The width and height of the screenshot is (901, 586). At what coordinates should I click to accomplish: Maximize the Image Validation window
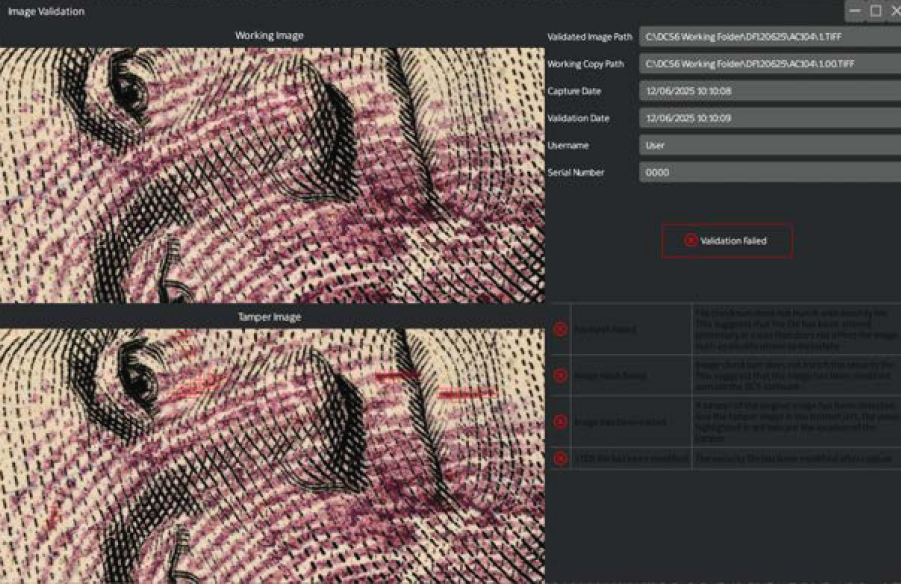pos(876,10)
